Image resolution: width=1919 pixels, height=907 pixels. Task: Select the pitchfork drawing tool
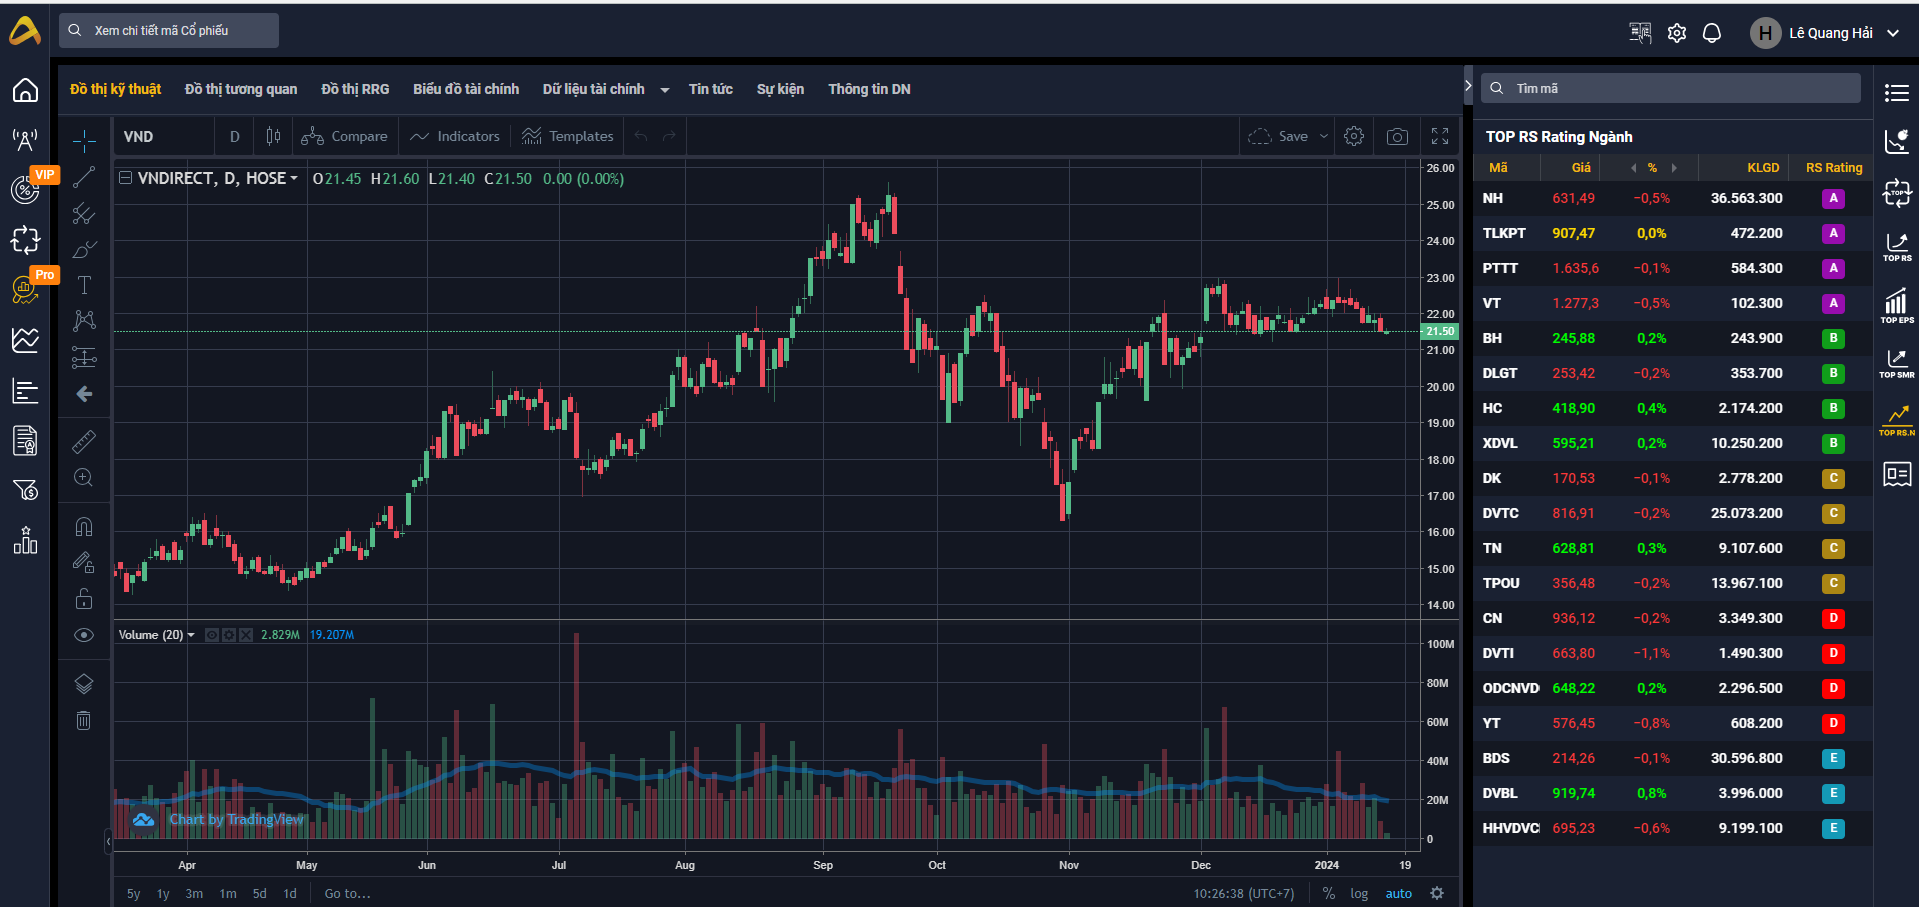click(x=84, y=214)
